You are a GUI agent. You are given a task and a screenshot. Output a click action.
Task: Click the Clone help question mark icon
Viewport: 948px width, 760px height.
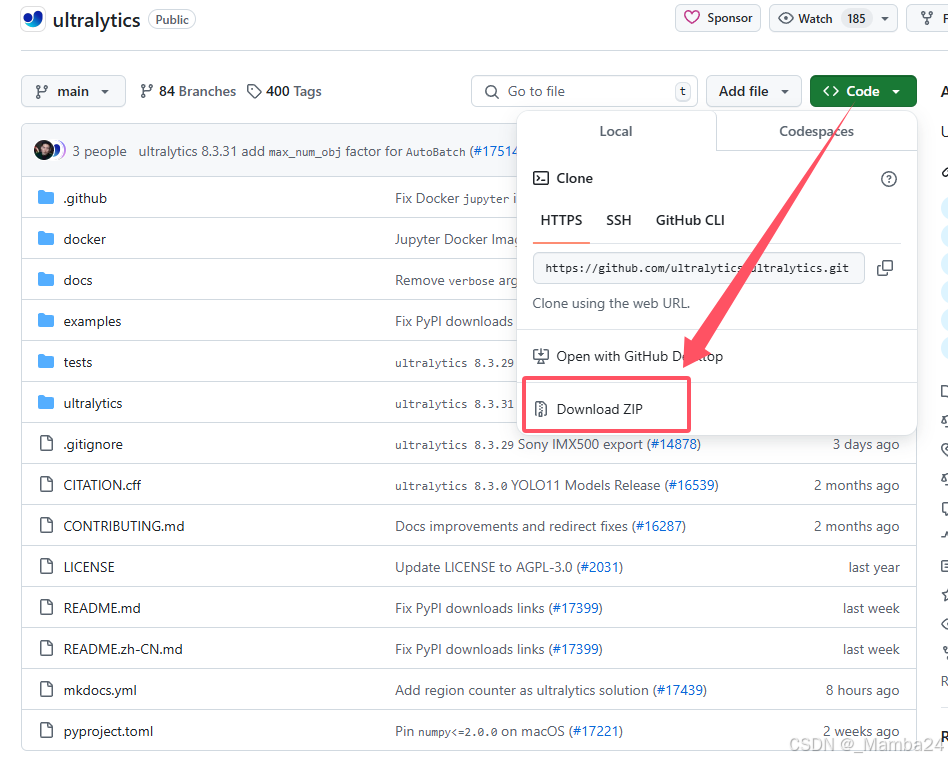(x=889, y=179)
